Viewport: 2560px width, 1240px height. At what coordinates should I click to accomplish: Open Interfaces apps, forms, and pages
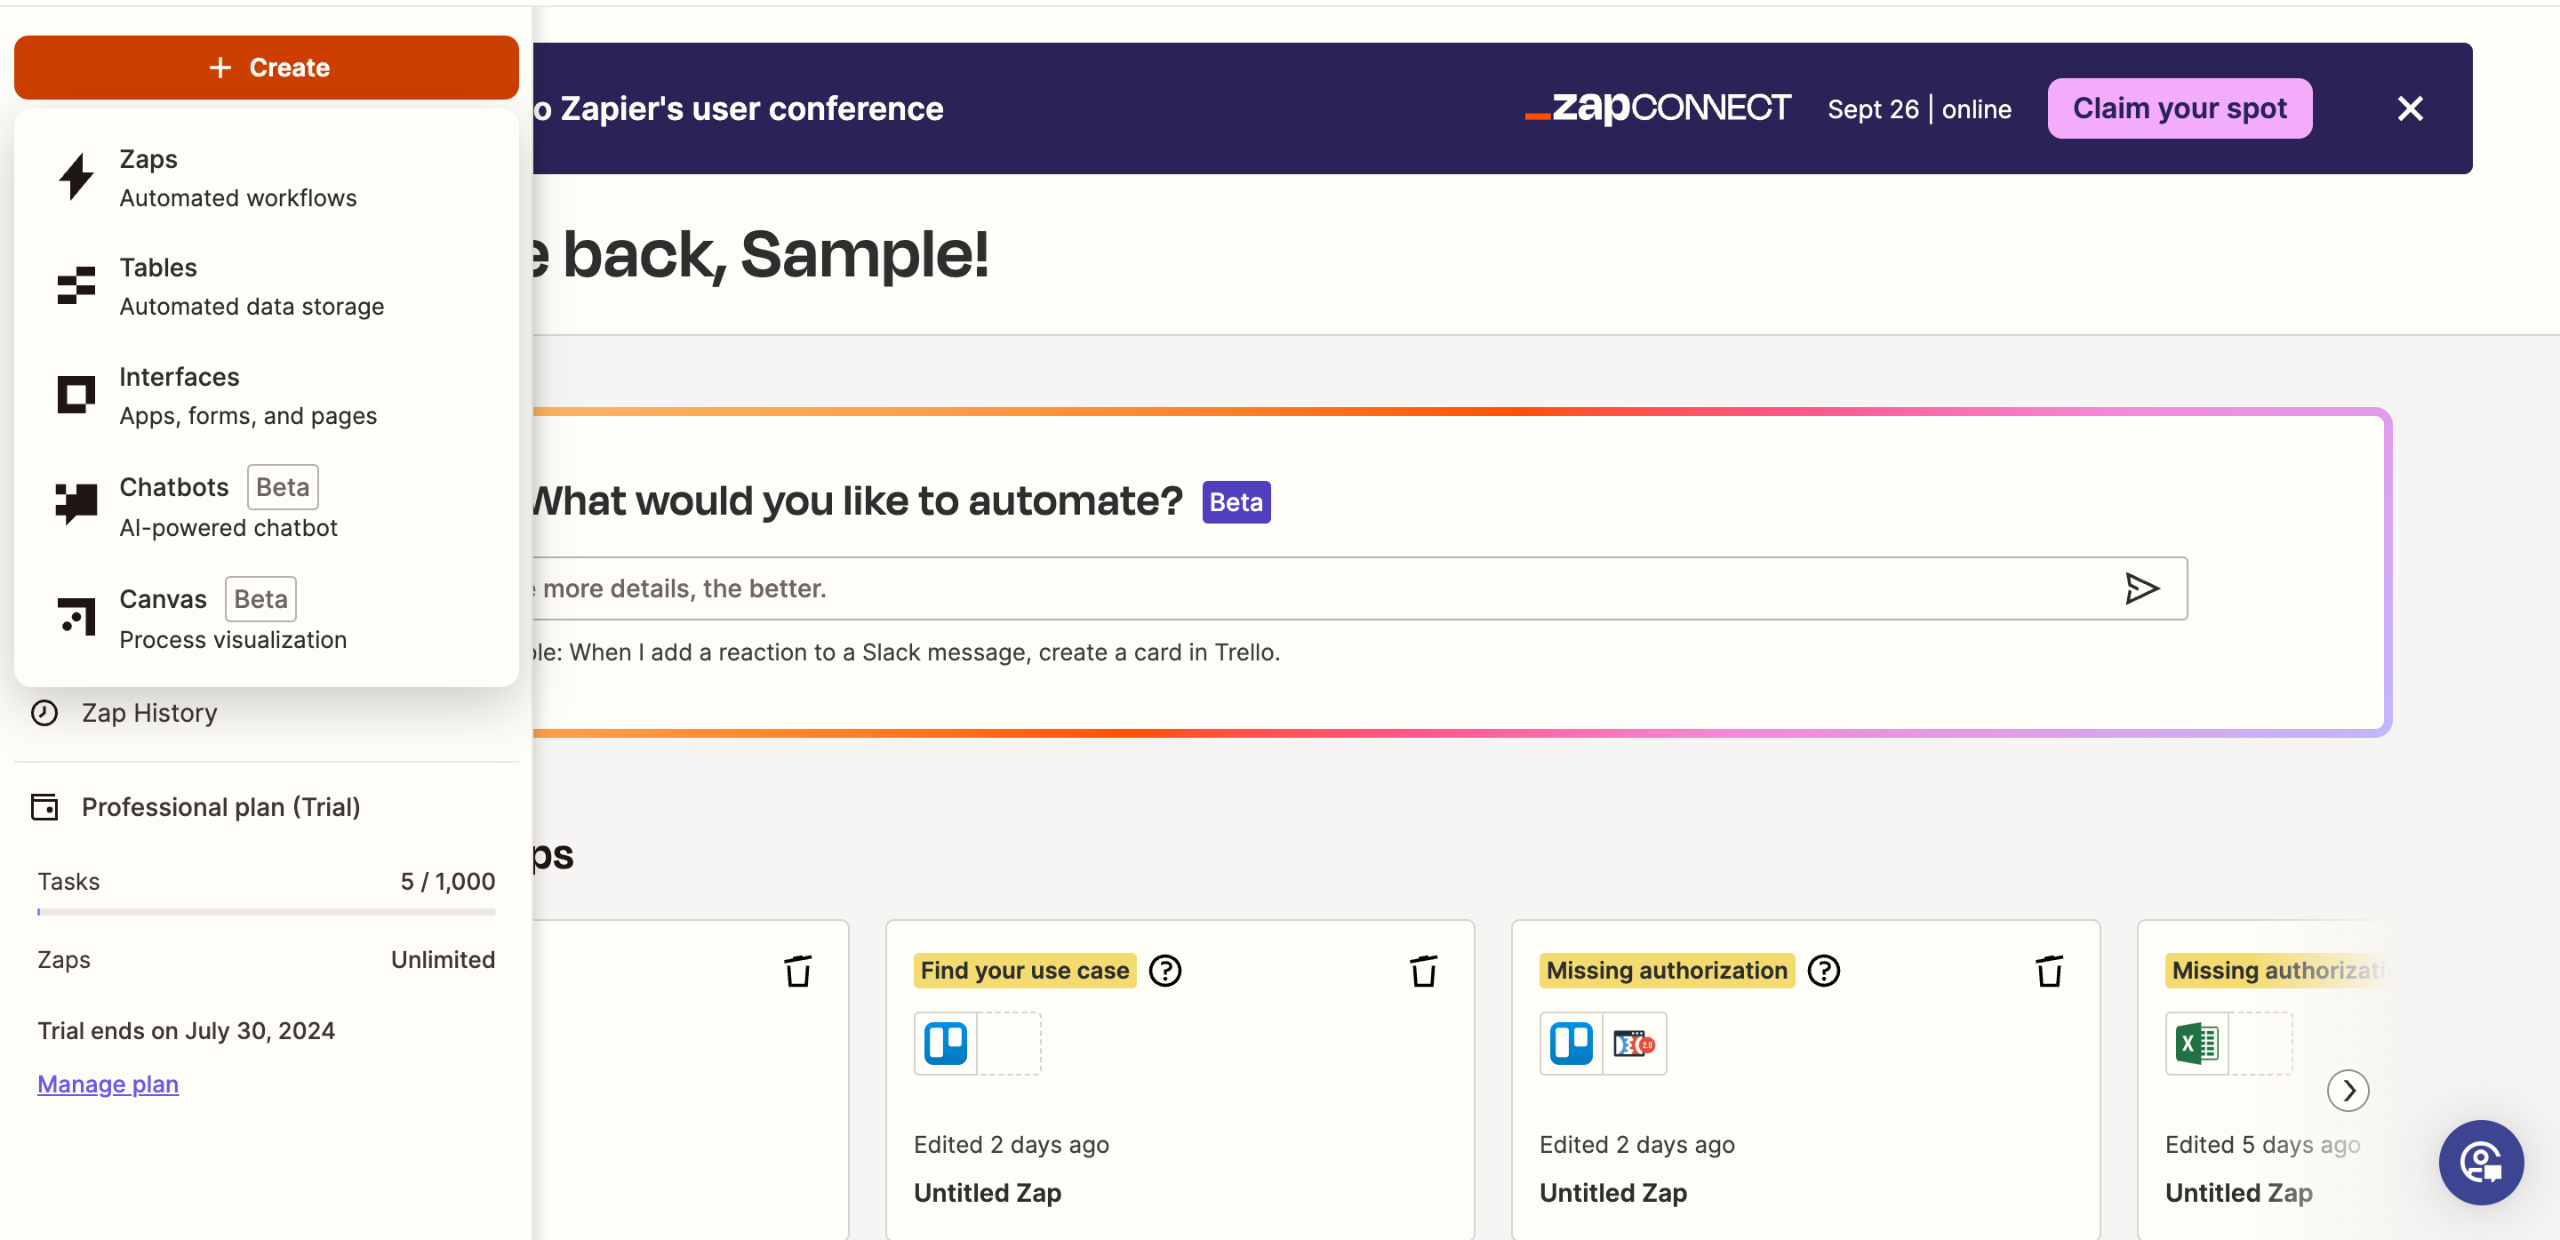pyautogui.click(x=247, y=396)
